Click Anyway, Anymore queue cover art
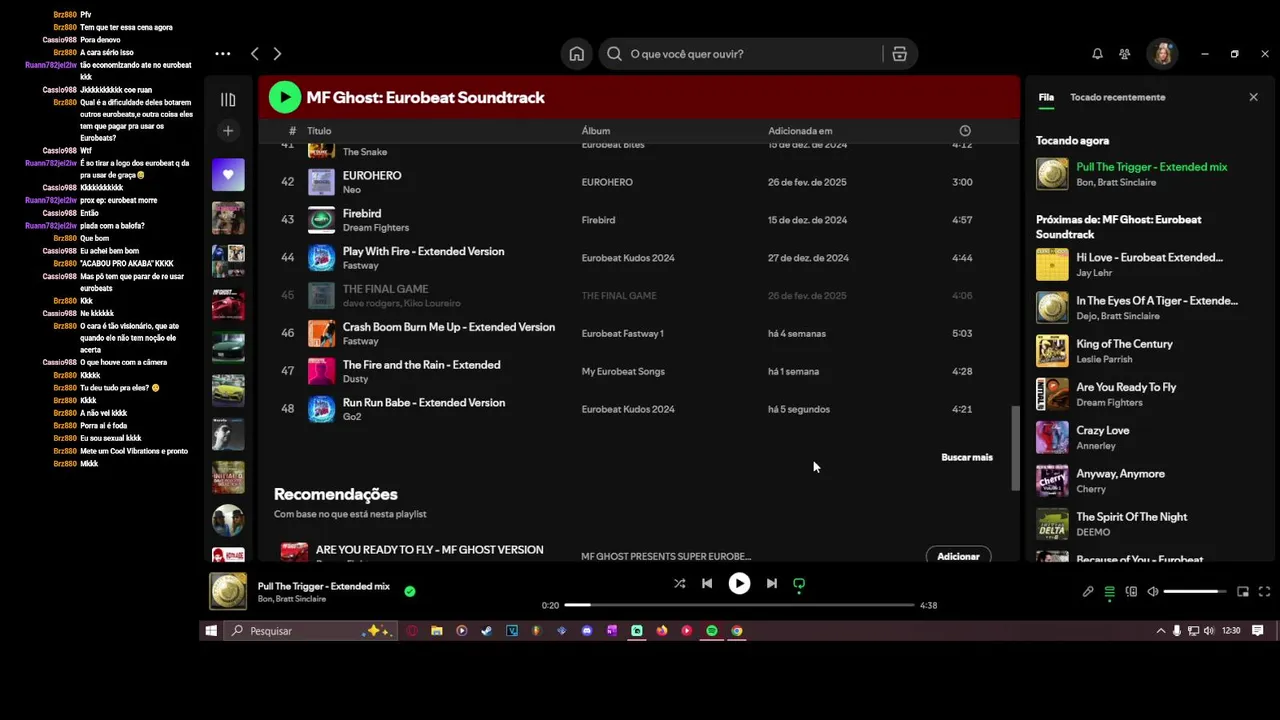Viewport: 1280px width, 720px height. (1052, 480)
